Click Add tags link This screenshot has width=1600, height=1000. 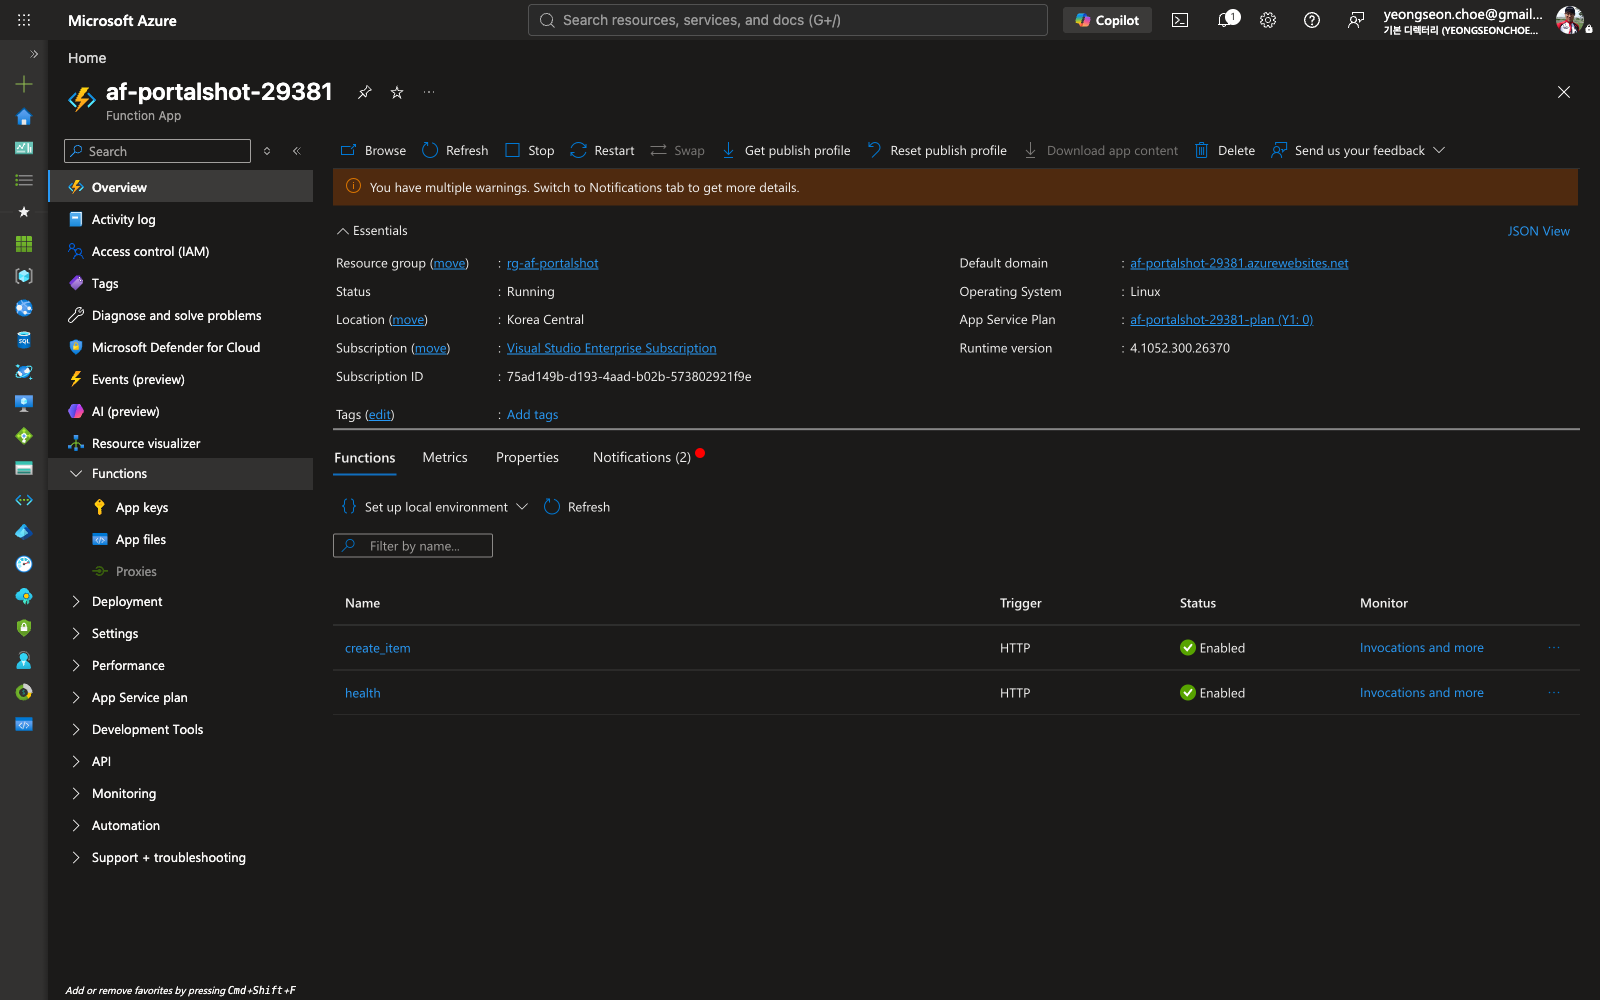[533, 415]
